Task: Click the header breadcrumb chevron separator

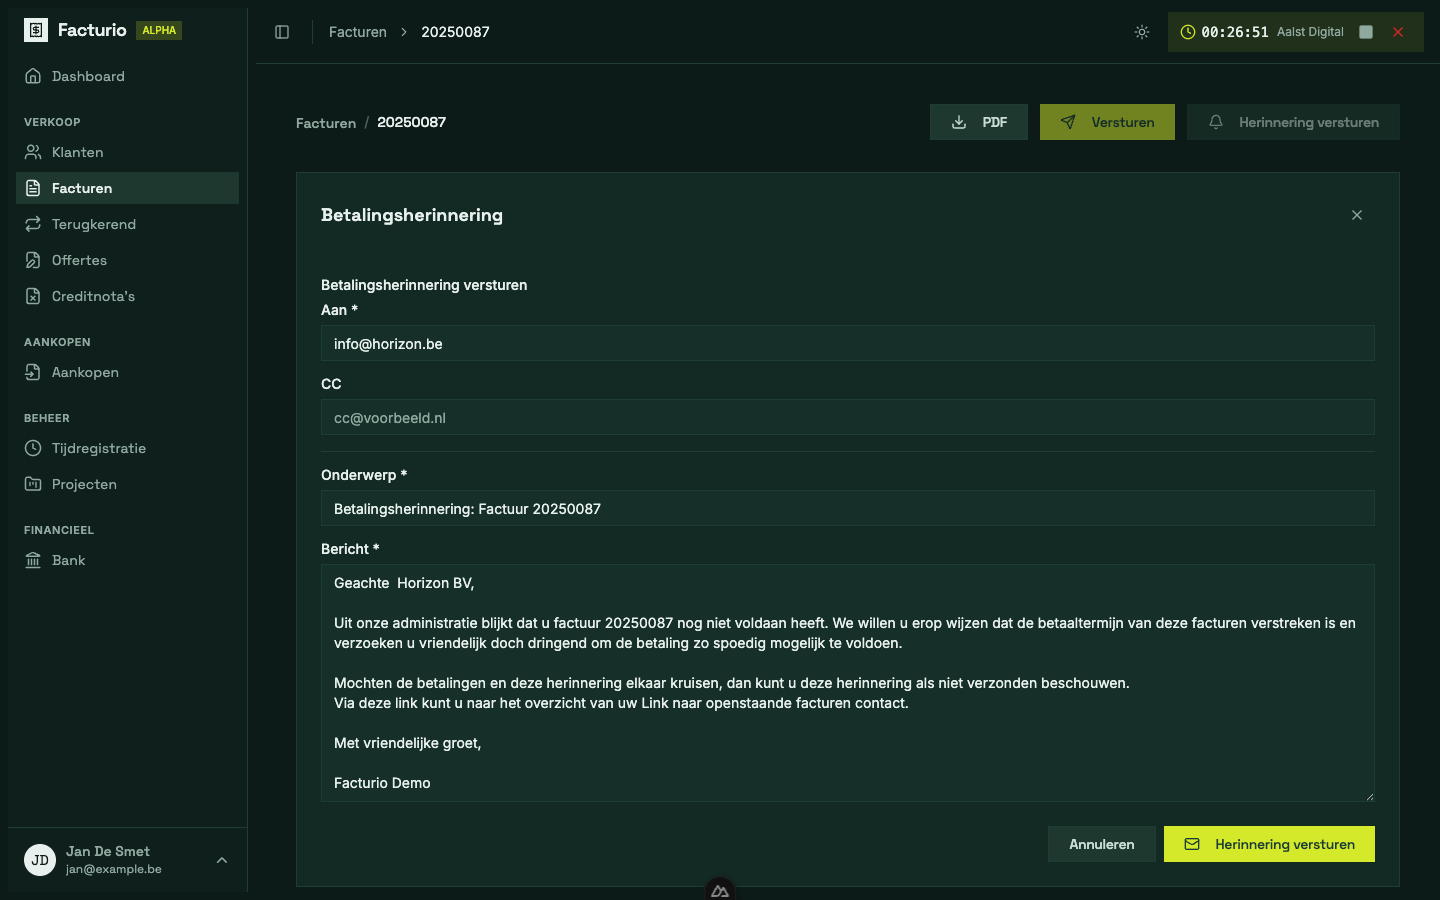Action: [404, 32]
